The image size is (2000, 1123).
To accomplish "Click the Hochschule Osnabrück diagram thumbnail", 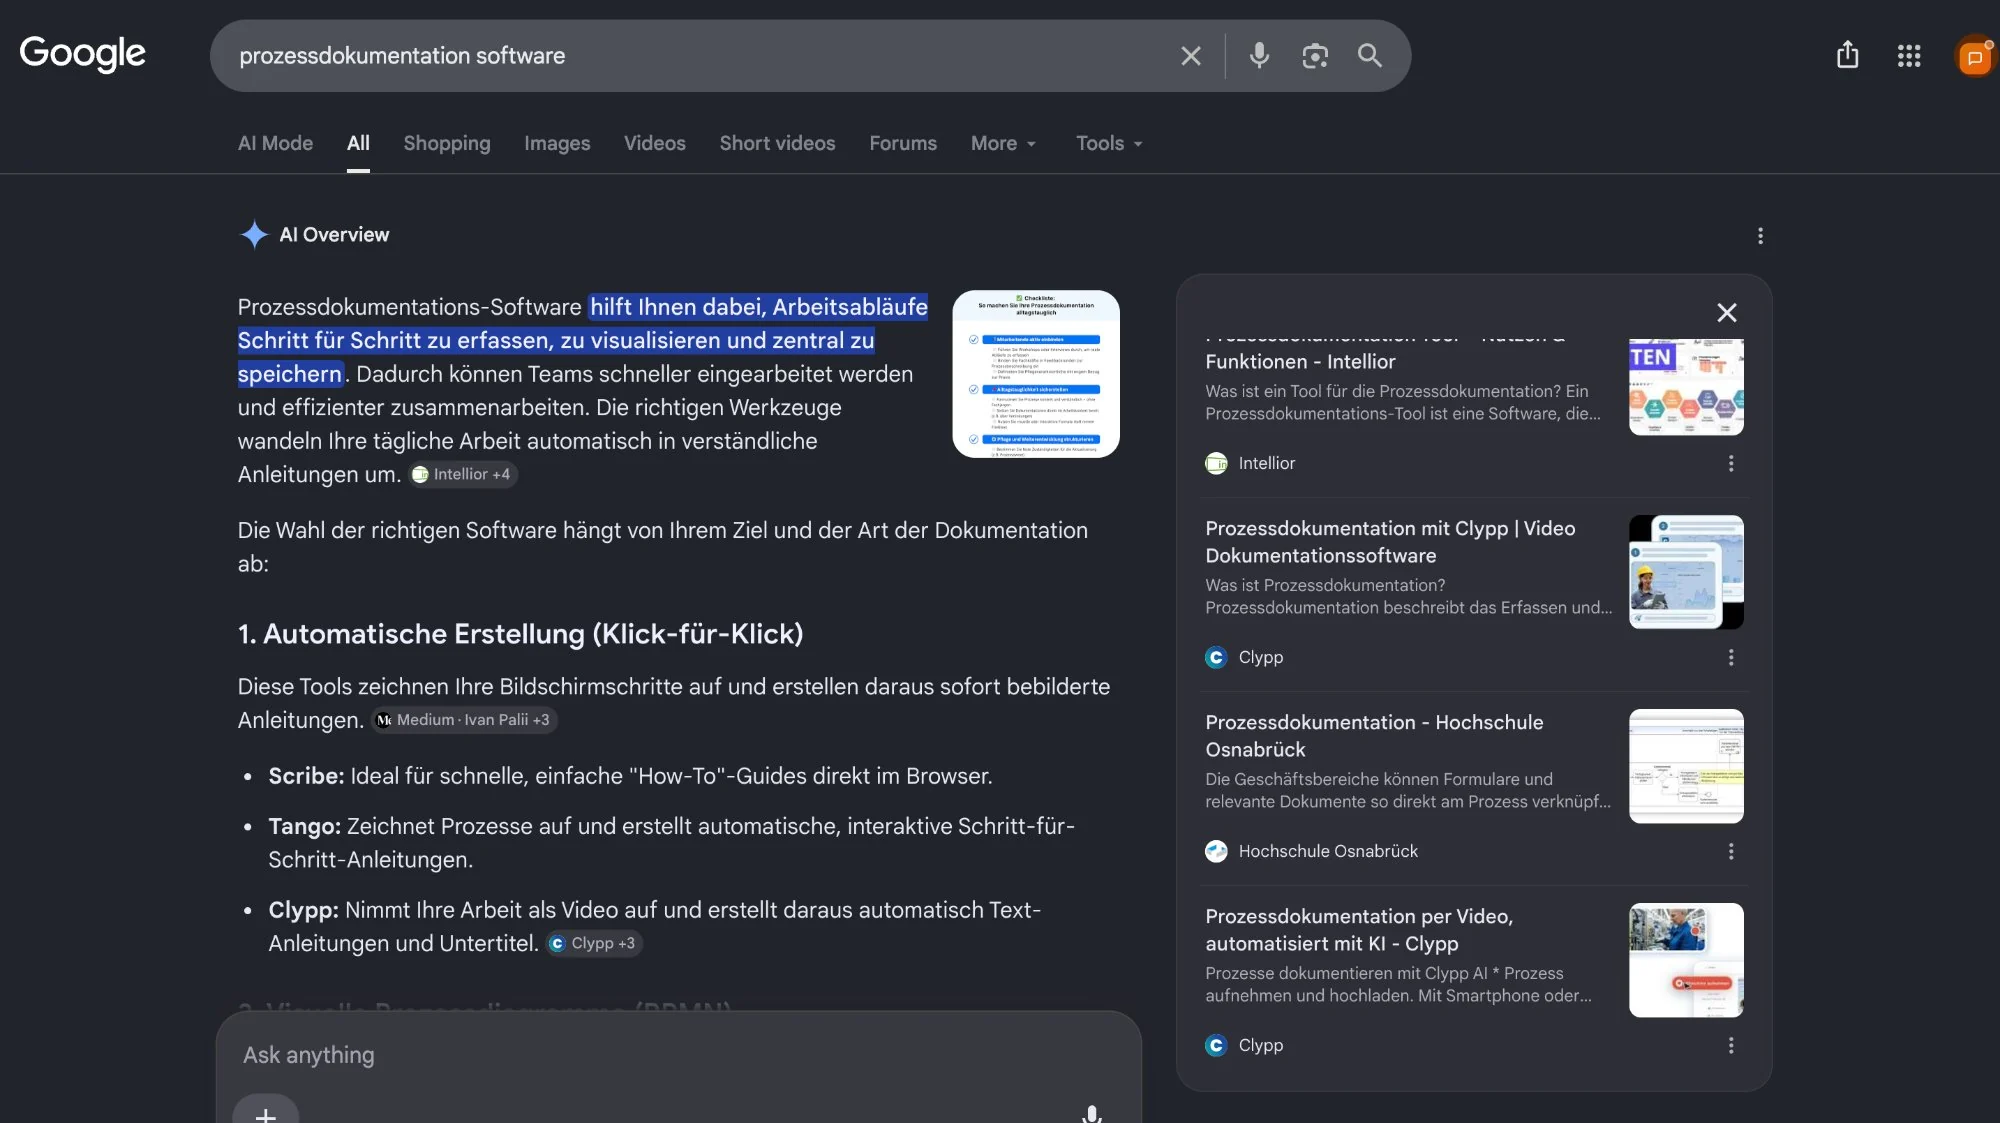I will click(x=1686, y=766).
